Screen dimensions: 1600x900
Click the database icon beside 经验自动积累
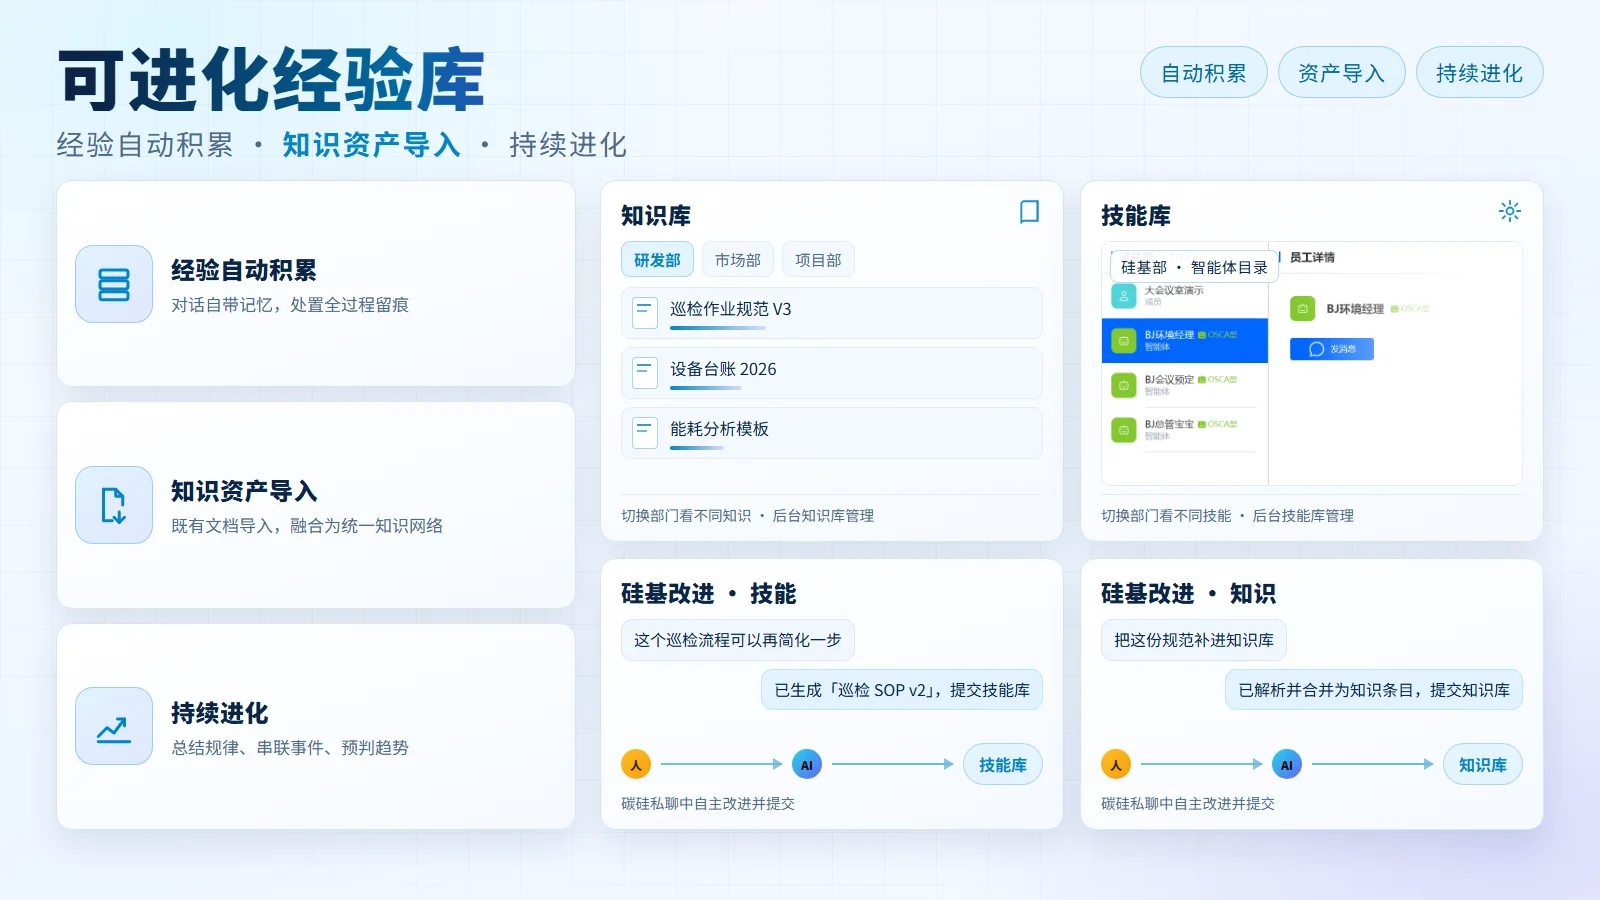(x=114, y=284)
